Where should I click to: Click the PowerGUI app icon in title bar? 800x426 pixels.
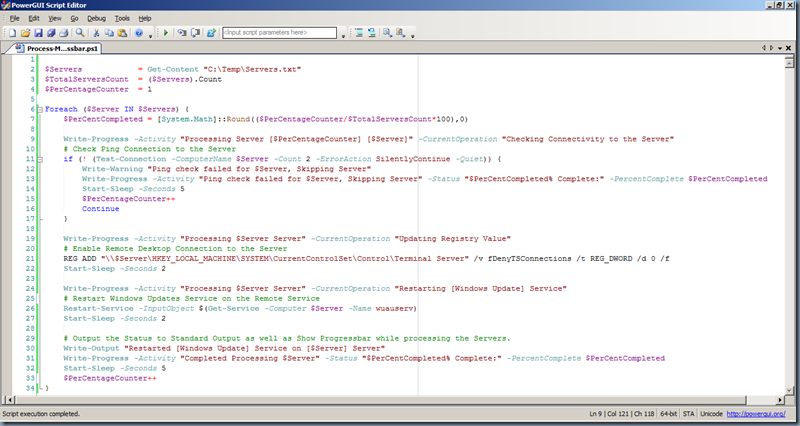coord(6,5)
